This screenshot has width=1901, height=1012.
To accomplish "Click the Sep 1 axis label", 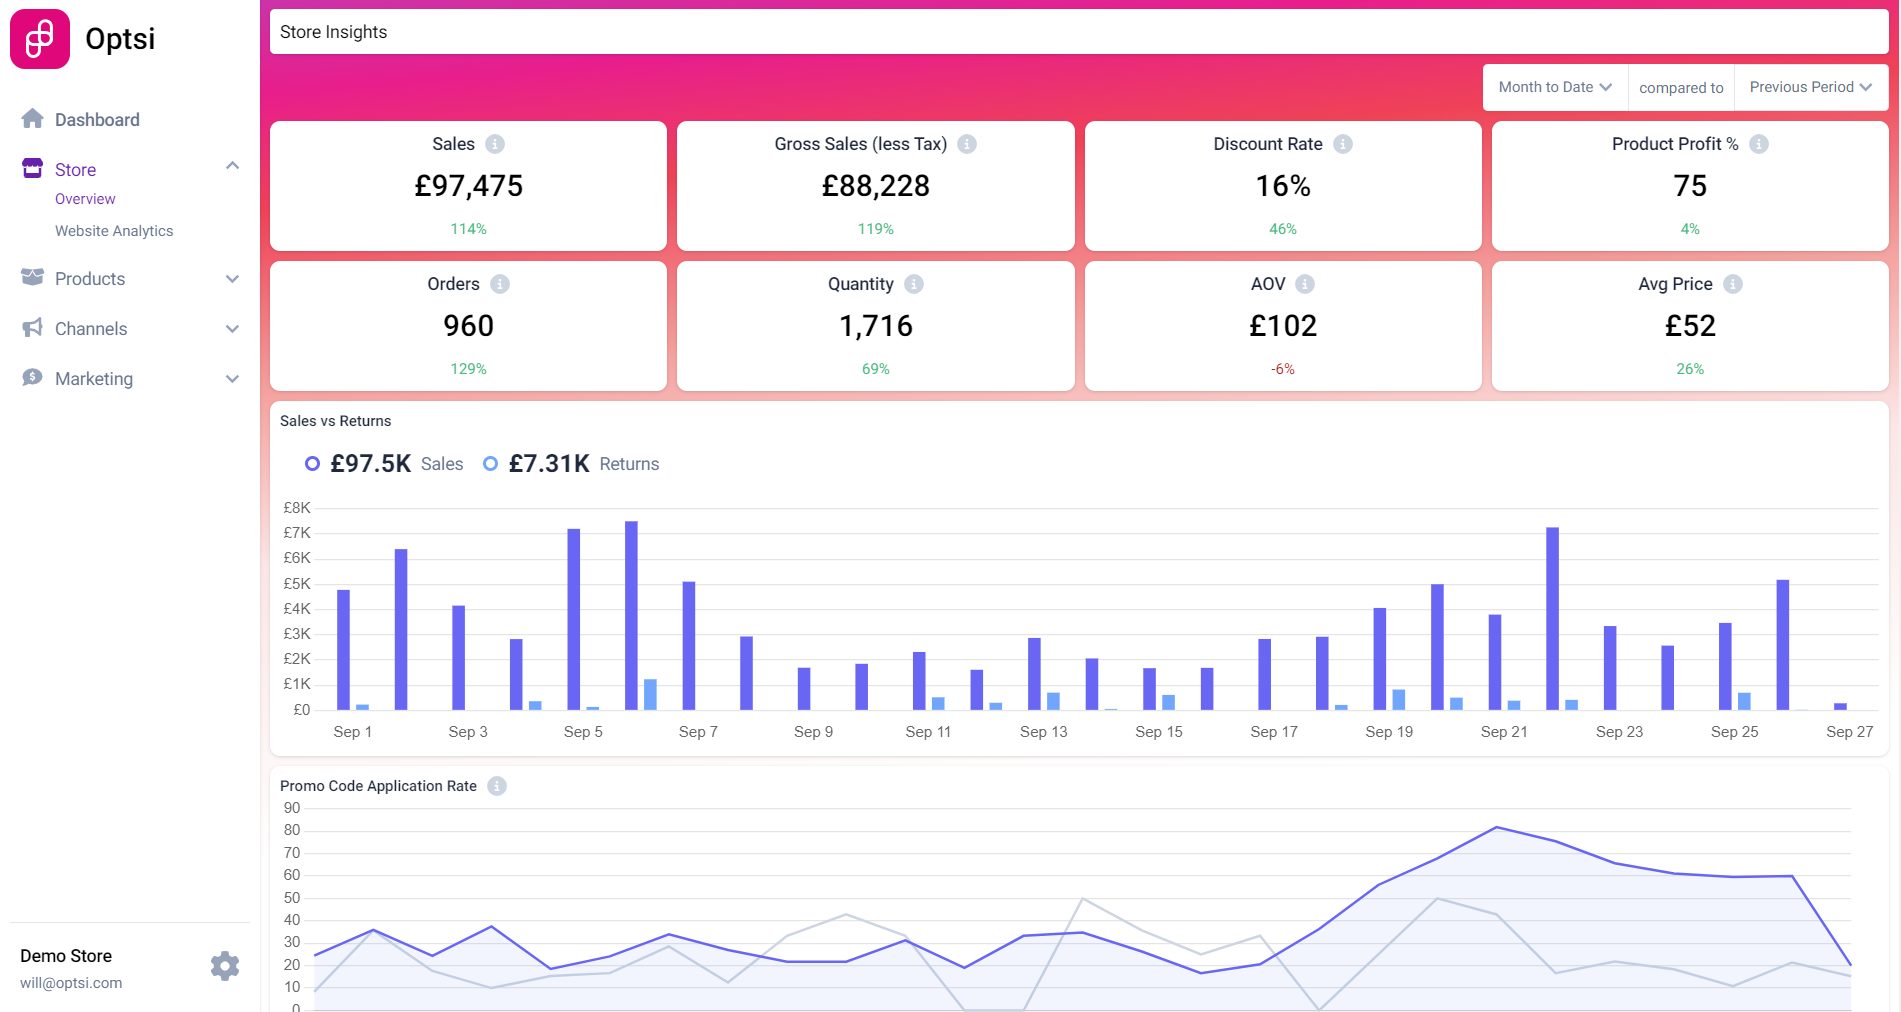I will (x=352, y=732).
